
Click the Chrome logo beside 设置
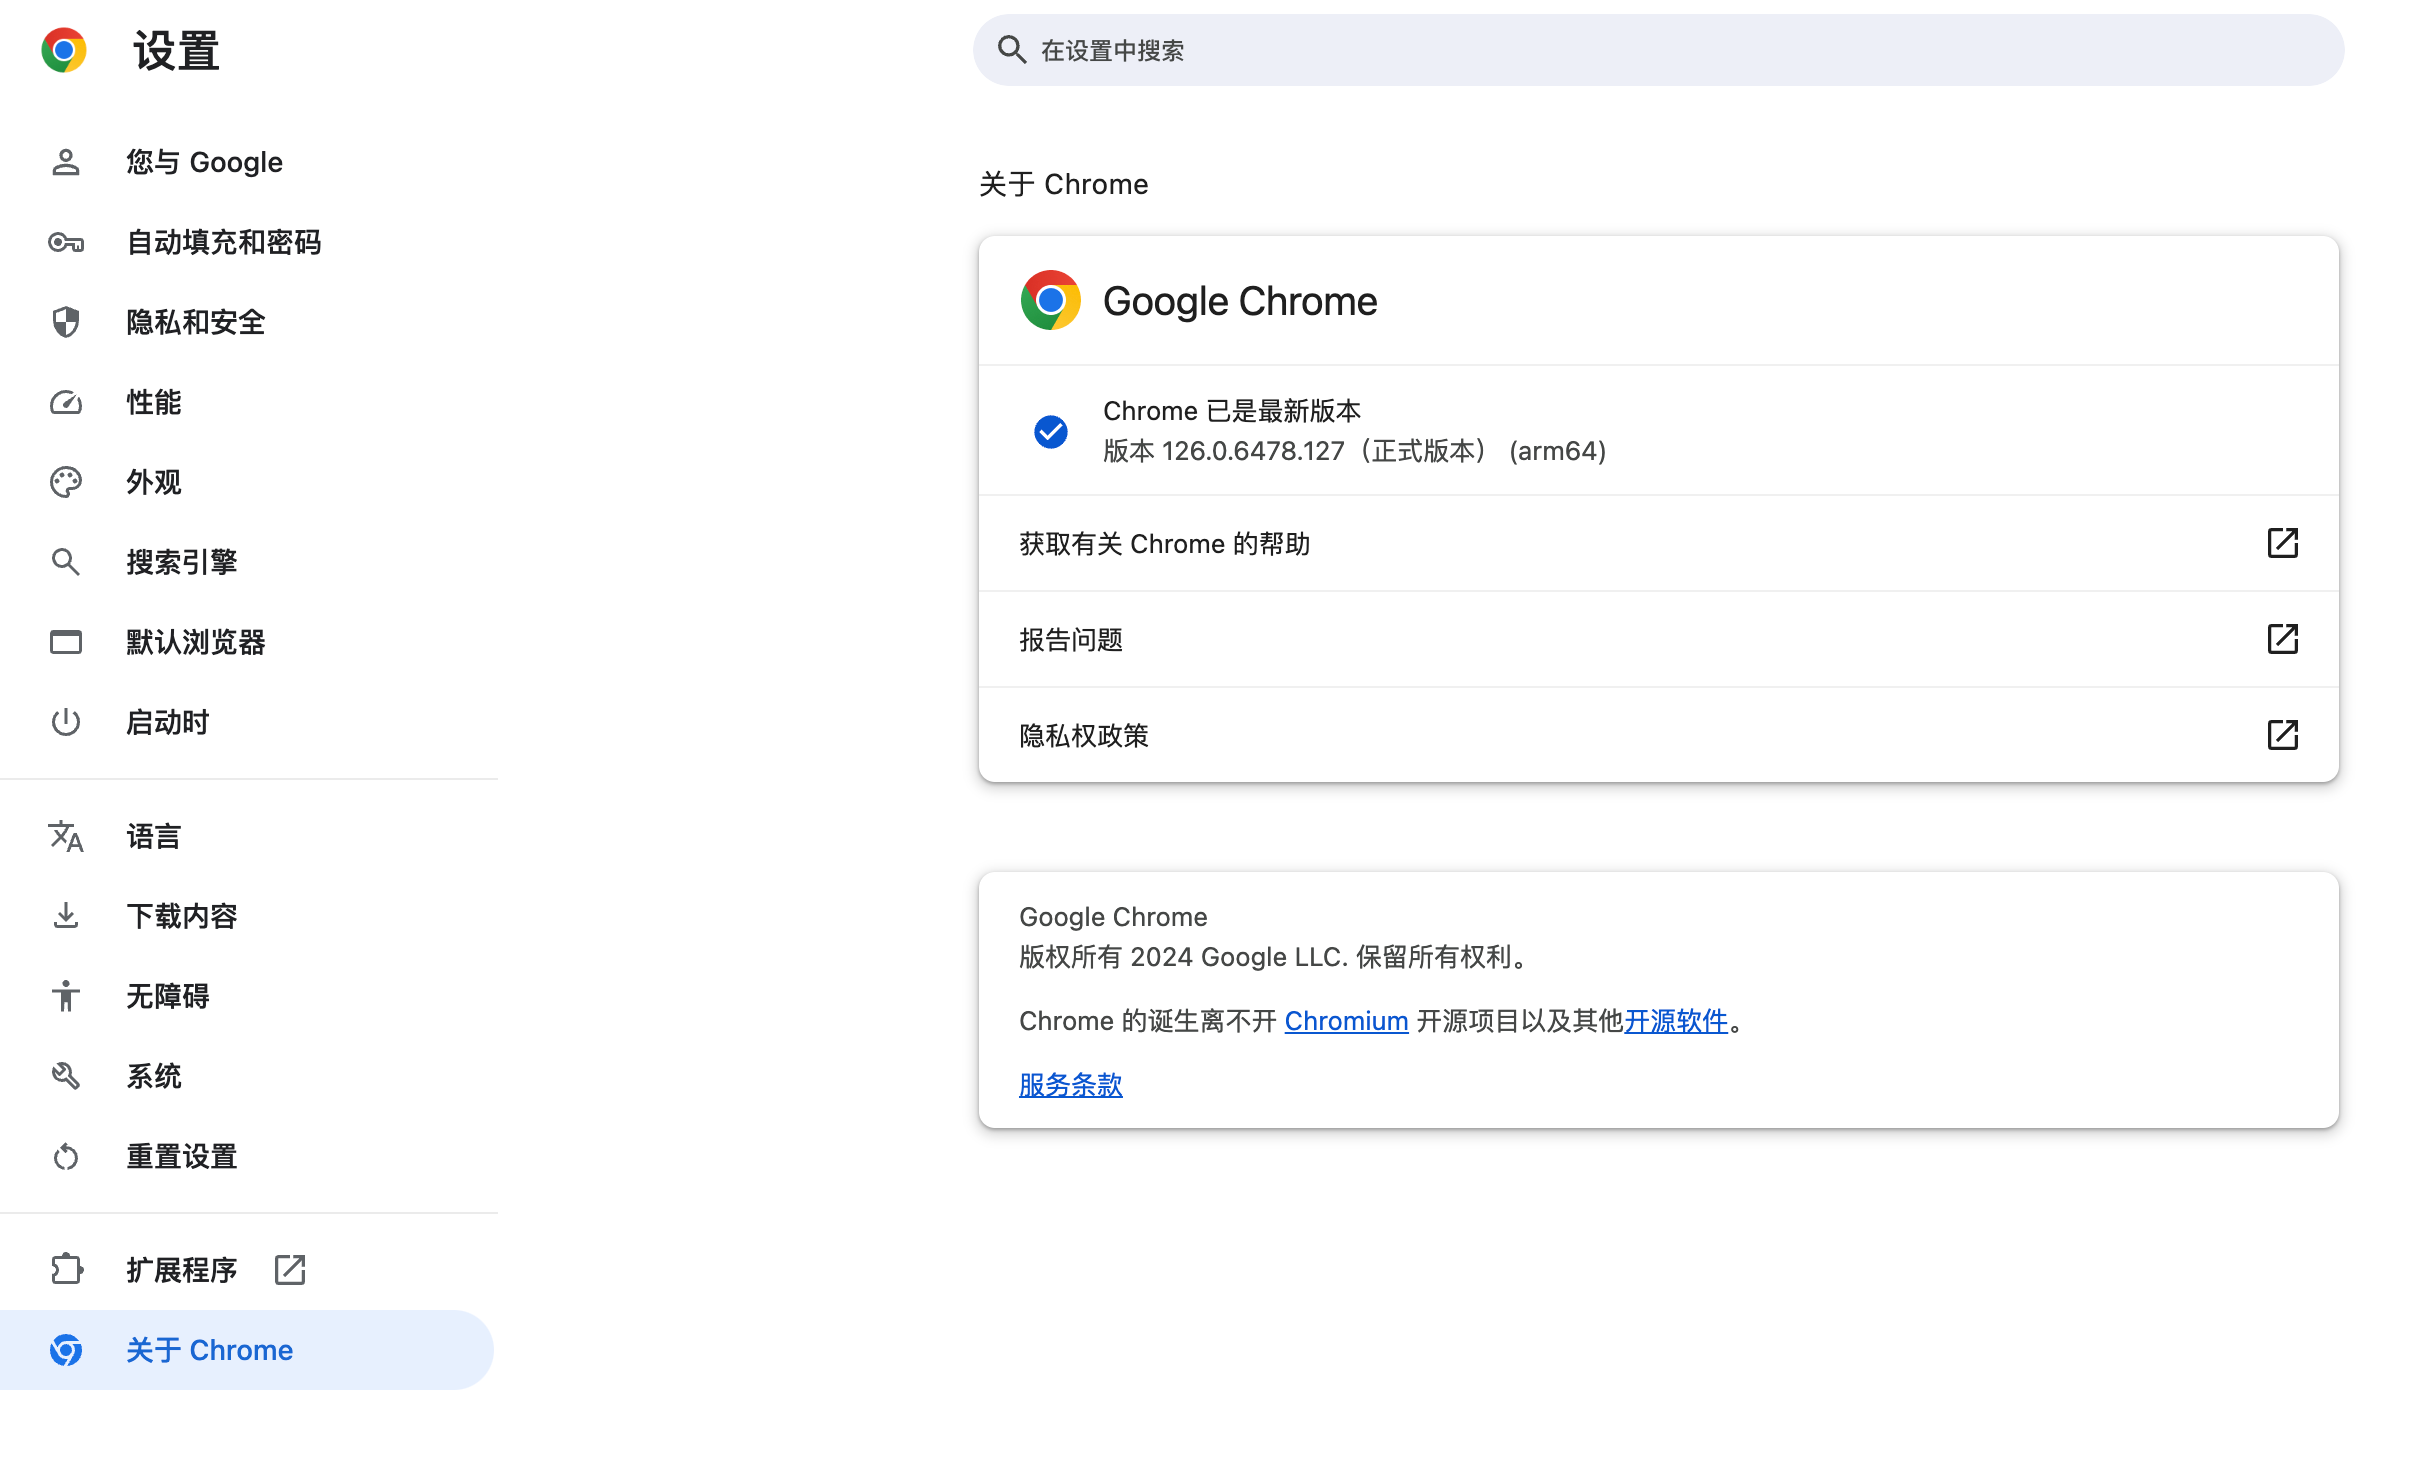pyautogui.click(x=64, y=50)
